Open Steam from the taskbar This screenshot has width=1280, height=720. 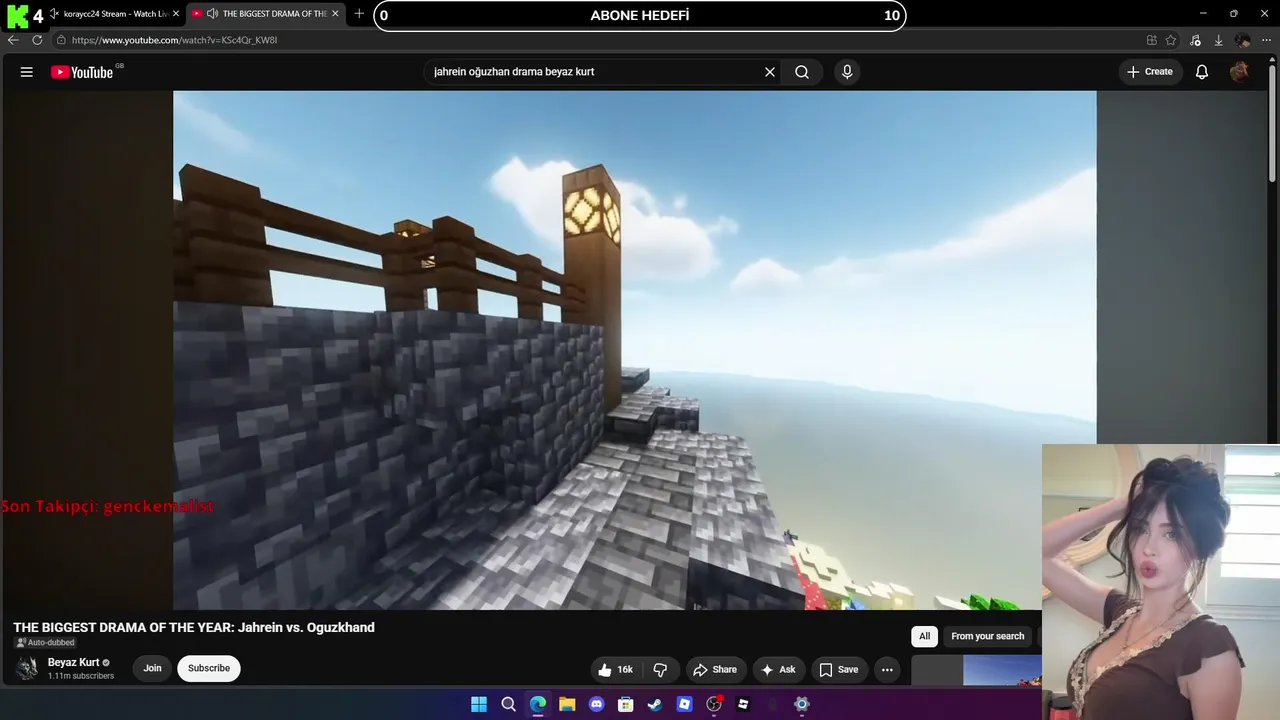coord(655,704)
